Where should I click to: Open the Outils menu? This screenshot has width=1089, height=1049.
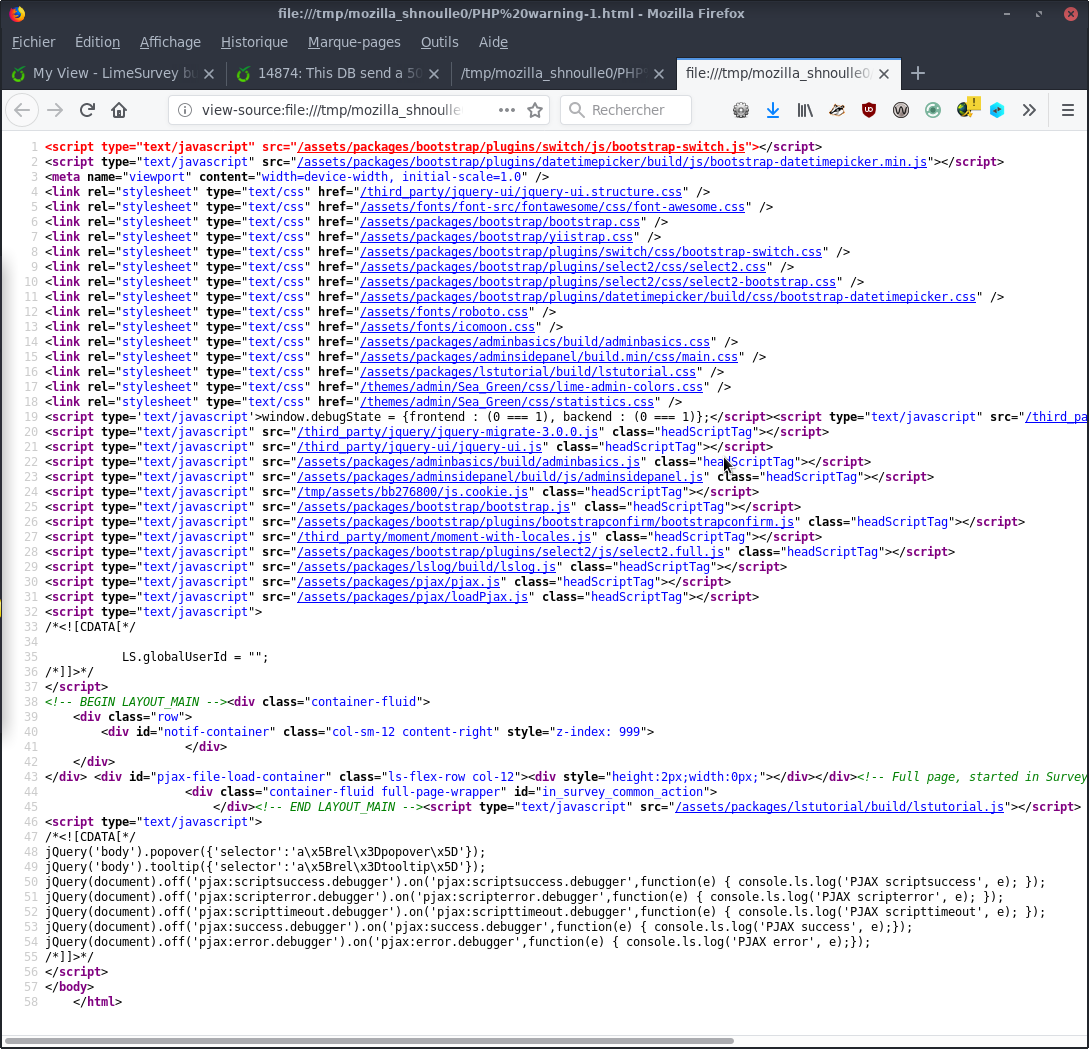(439, 42)
